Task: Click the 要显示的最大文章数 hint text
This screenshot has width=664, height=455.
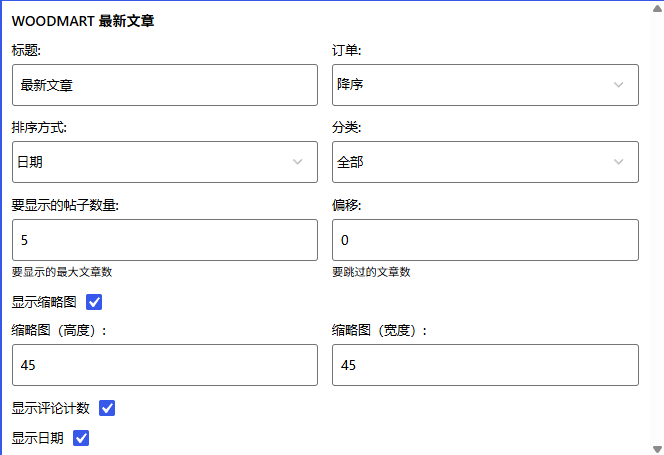Action: (62, 272)
